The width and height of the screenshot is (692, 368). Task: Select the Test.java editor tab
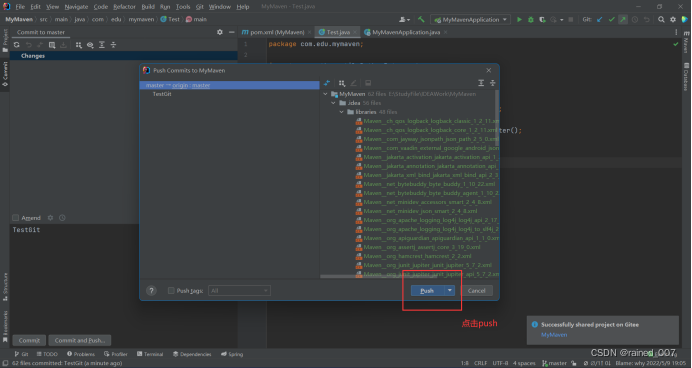338,32
